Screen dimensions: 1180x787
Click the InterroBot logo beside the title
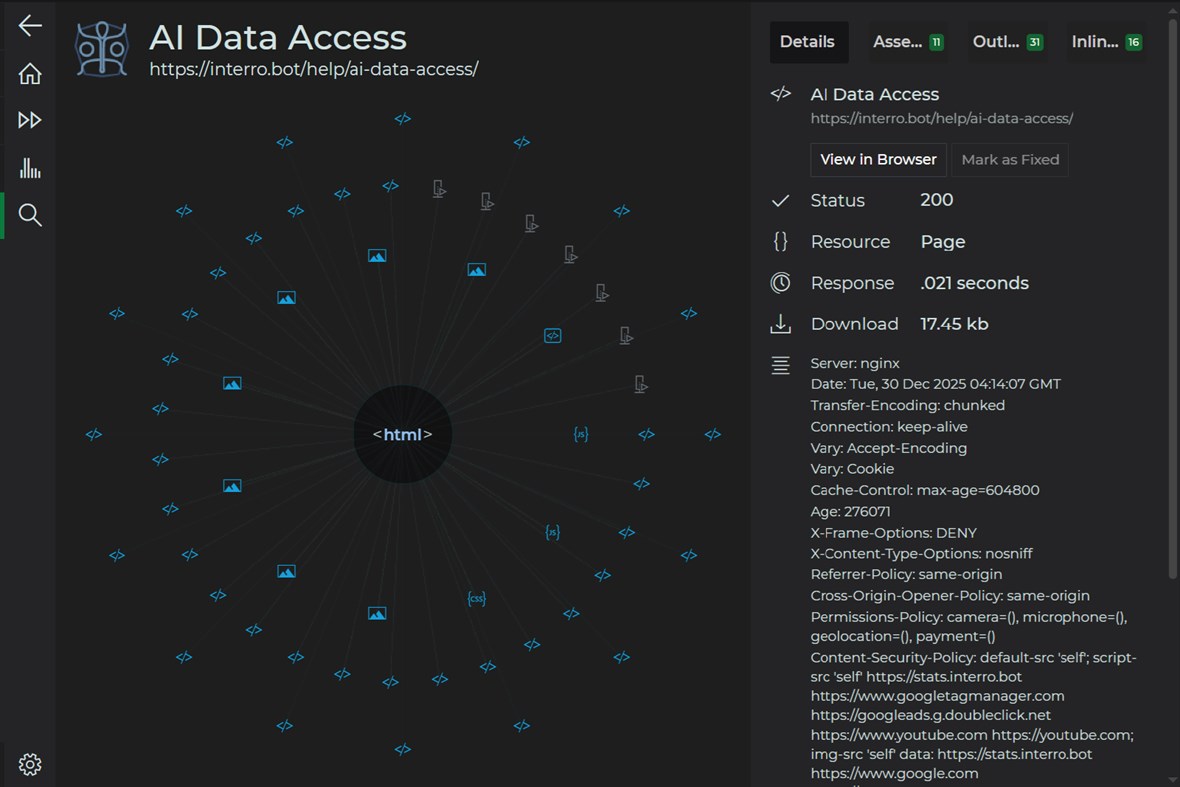[103, 49]
